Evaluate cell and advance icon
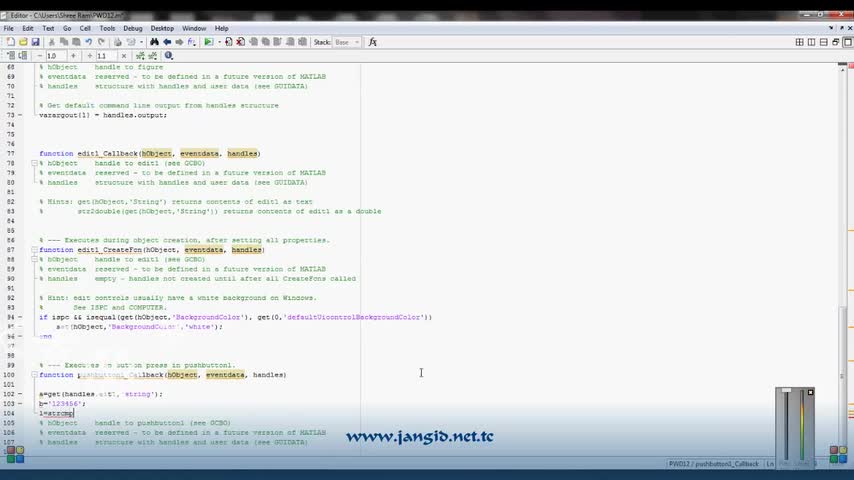The height and width of the screenshot is (480, 854). pyautogui.click(x=23, y=56)
